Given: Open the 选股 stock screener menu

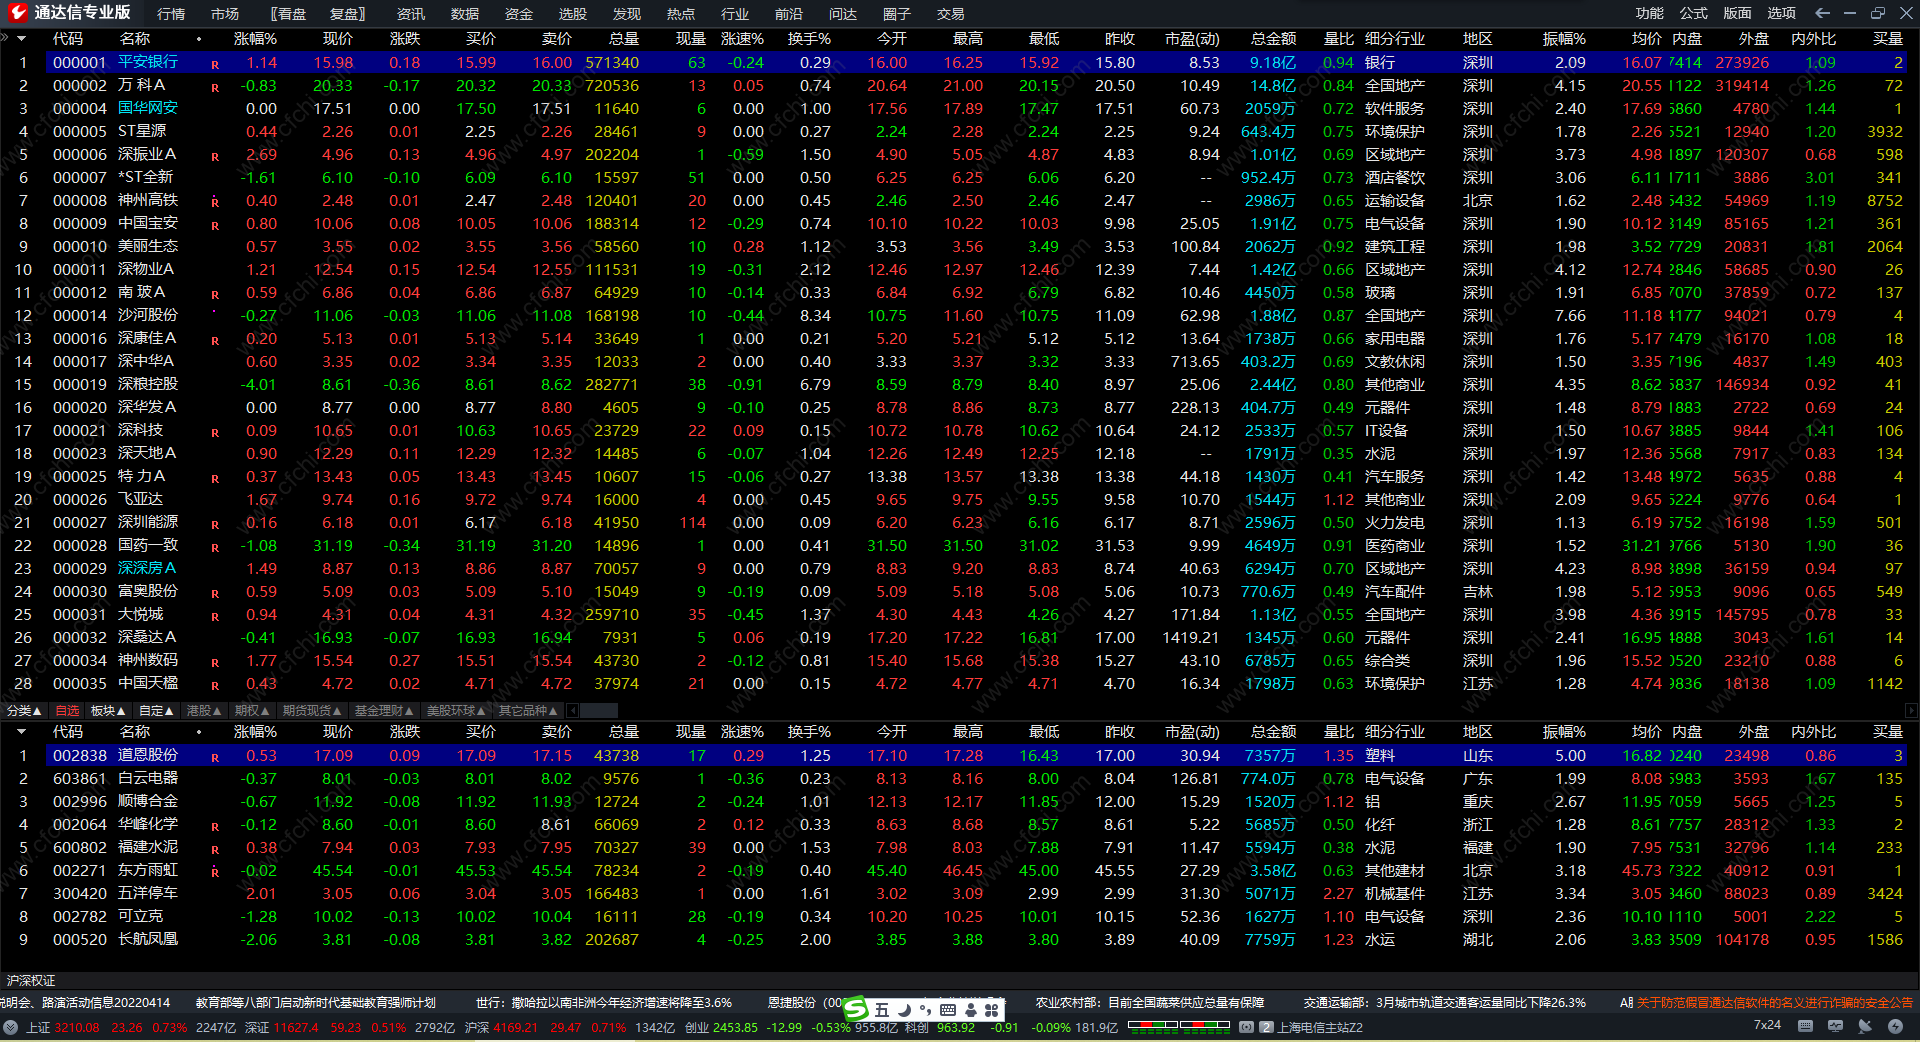Looking at the screenshot, I should pyautogui.click(x=573, y=14).
